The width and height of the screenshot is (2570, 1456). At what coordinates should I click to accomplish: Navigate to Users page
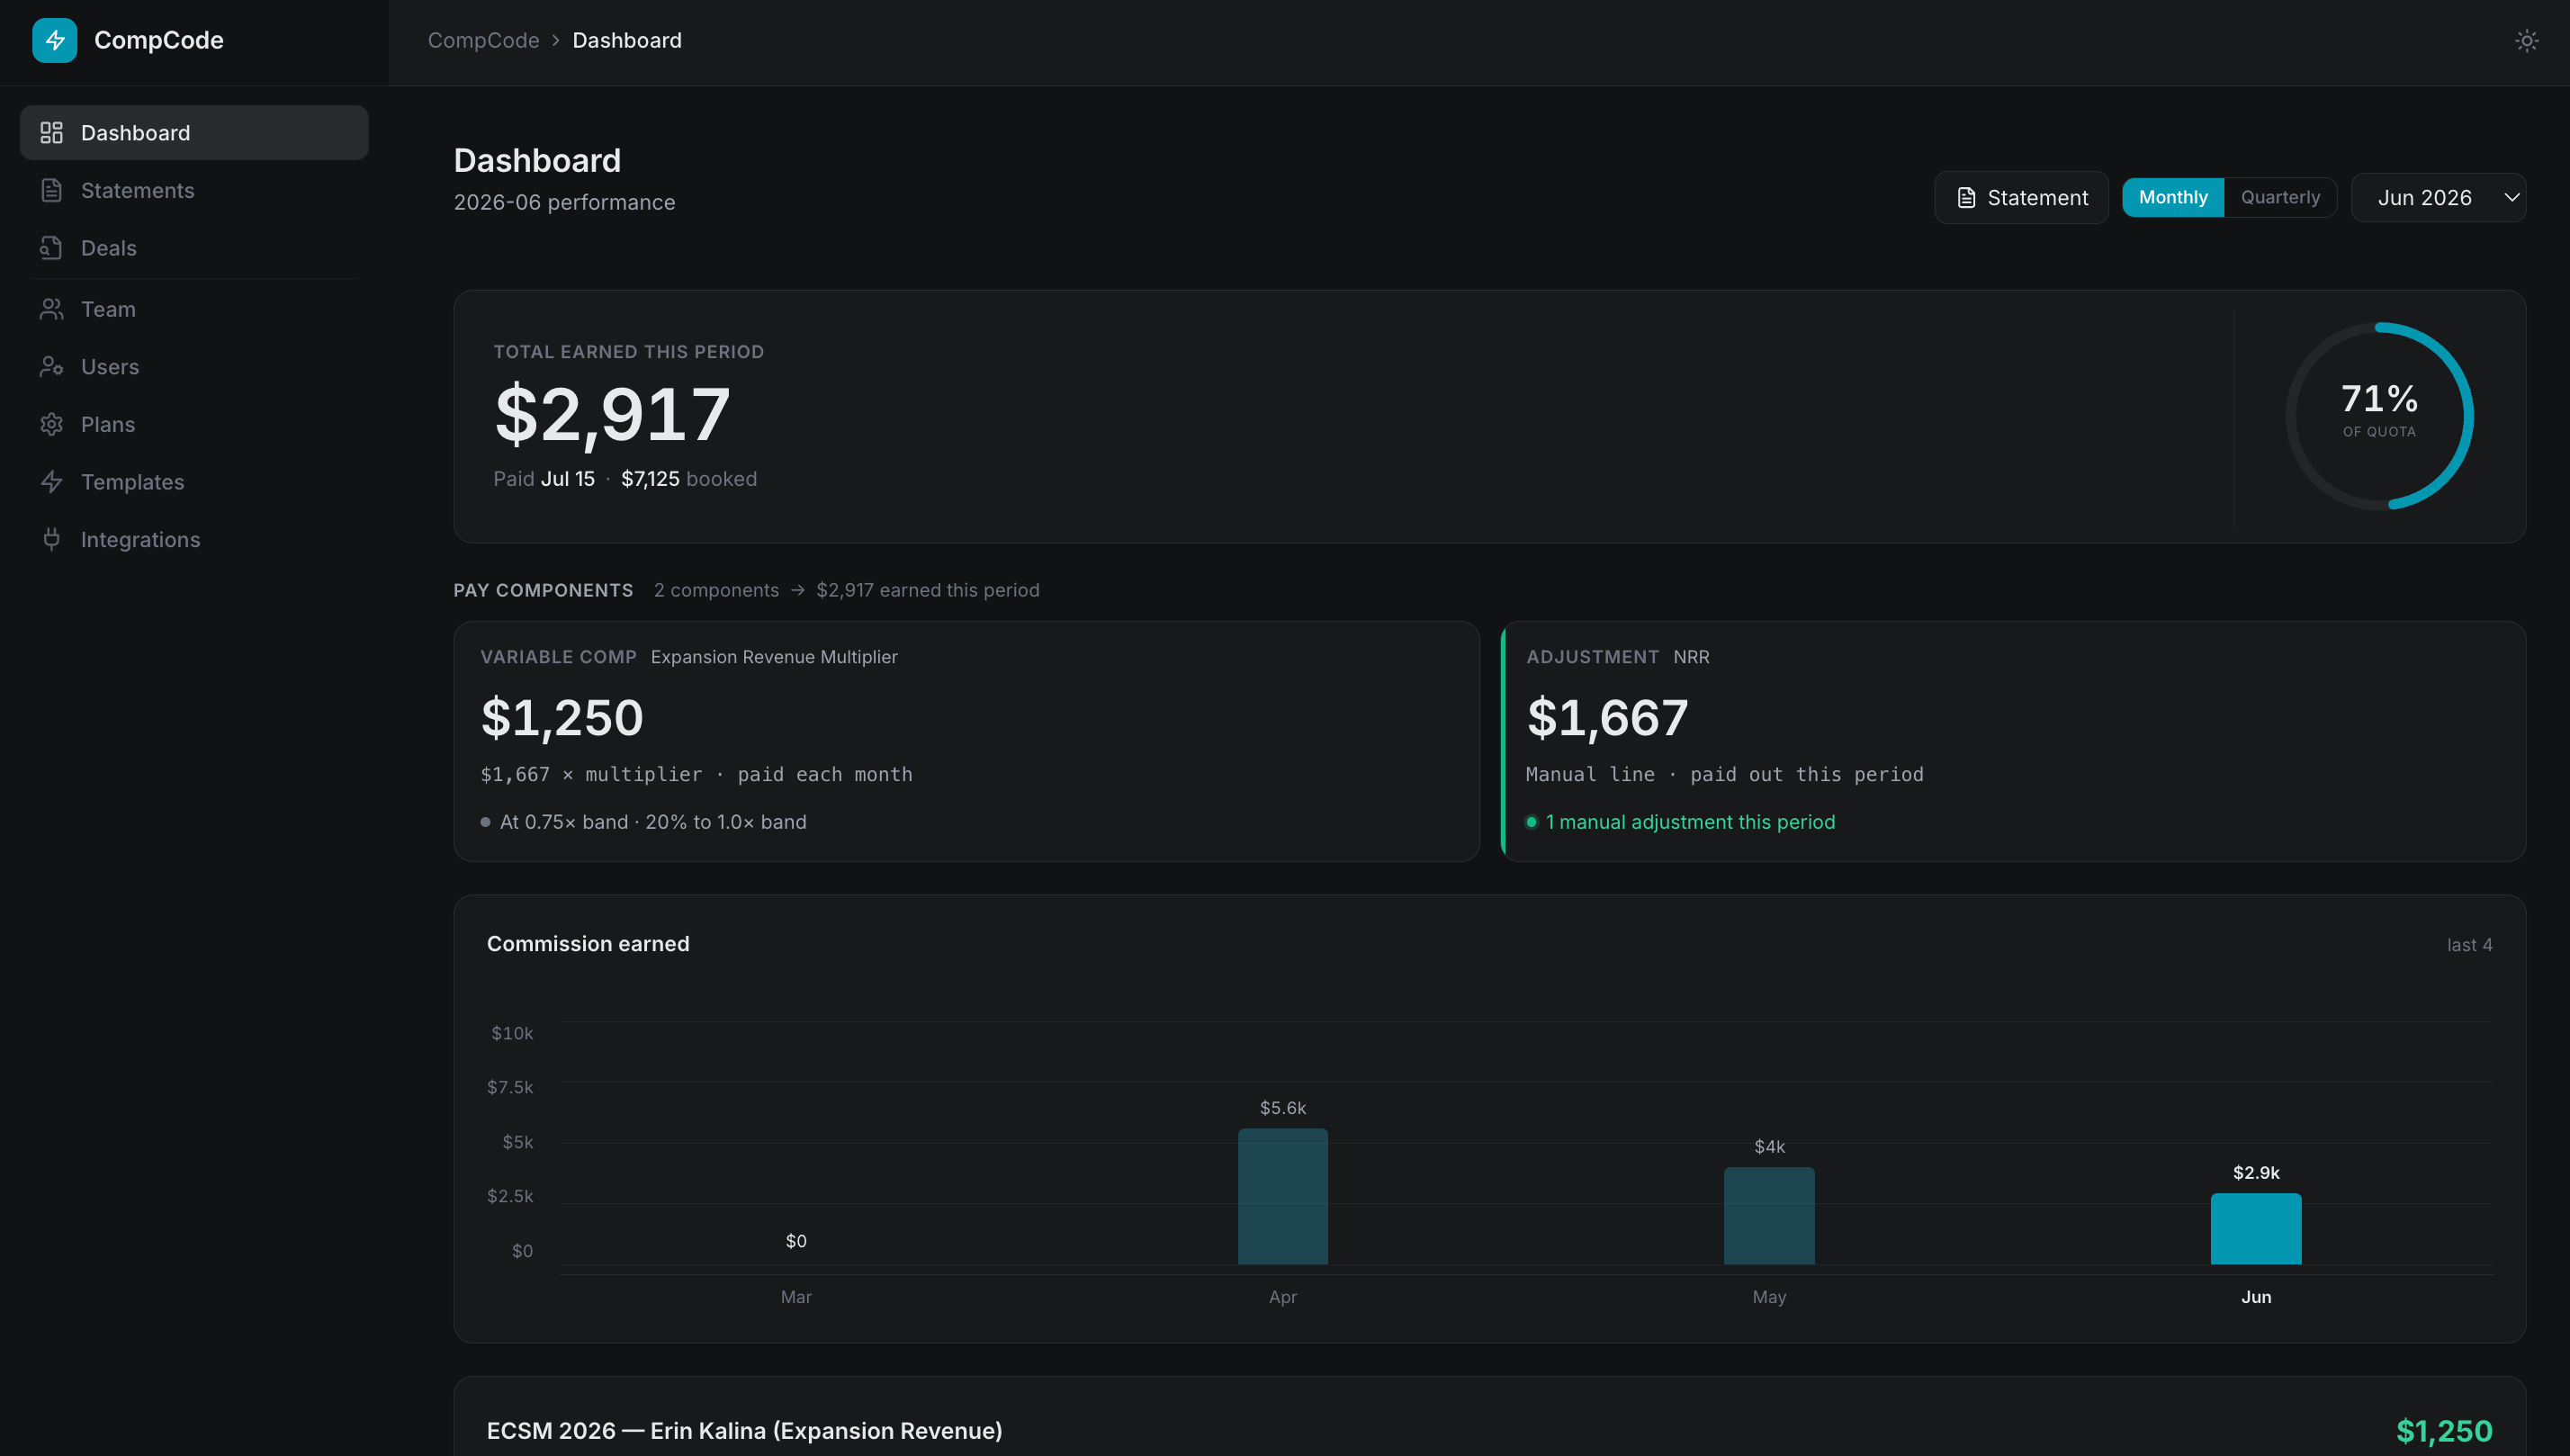(x=194, y=367)
